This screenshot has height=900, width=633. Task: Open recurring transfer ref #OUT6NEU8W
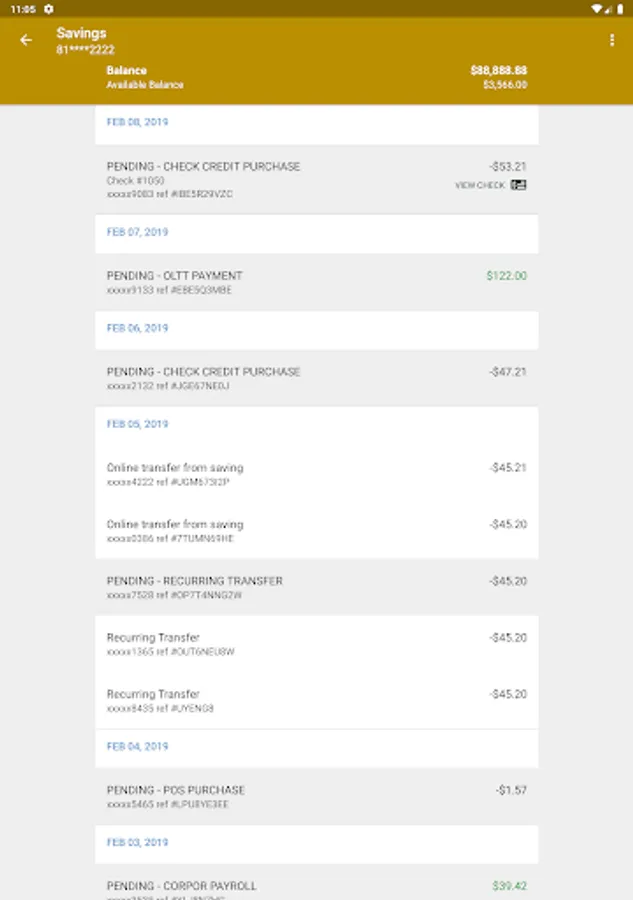316,644
